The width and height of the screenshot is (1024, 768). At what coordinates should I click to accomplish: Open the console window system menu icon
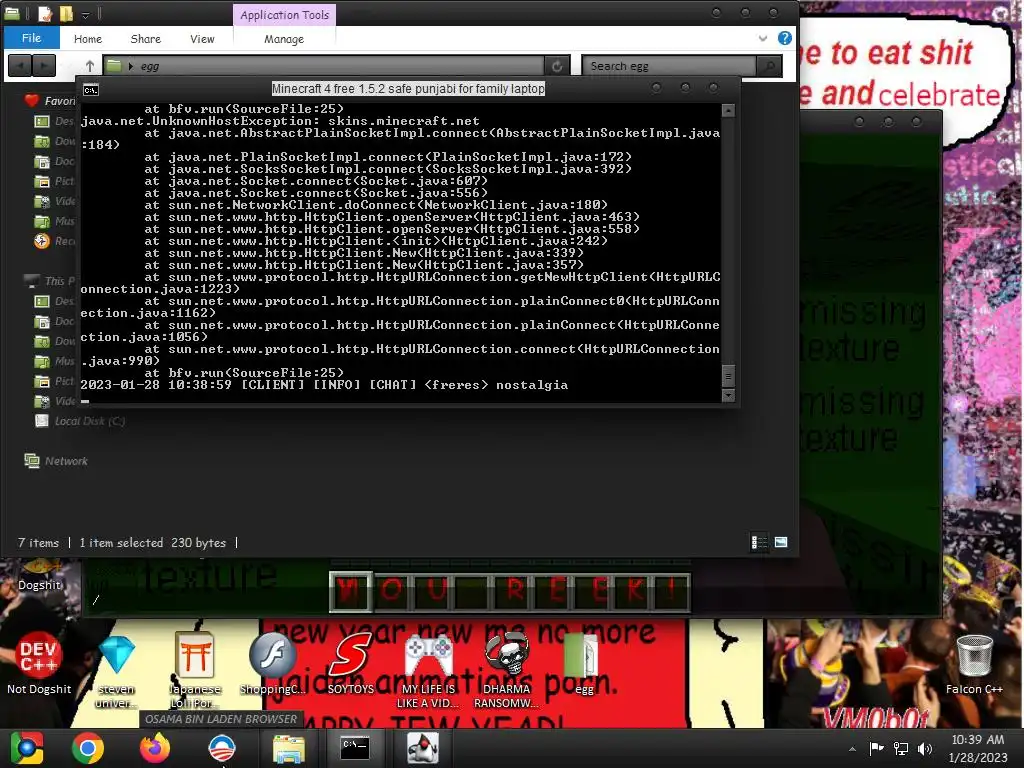tap(91, 89)
